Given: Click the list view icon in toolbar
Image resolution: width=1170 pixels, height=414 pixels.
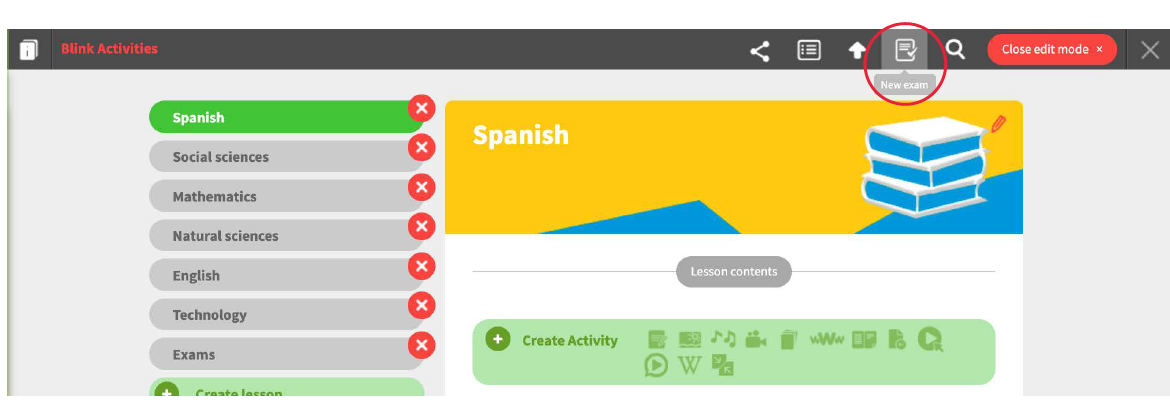Looking at the screenshot, I should coord(809,50).
